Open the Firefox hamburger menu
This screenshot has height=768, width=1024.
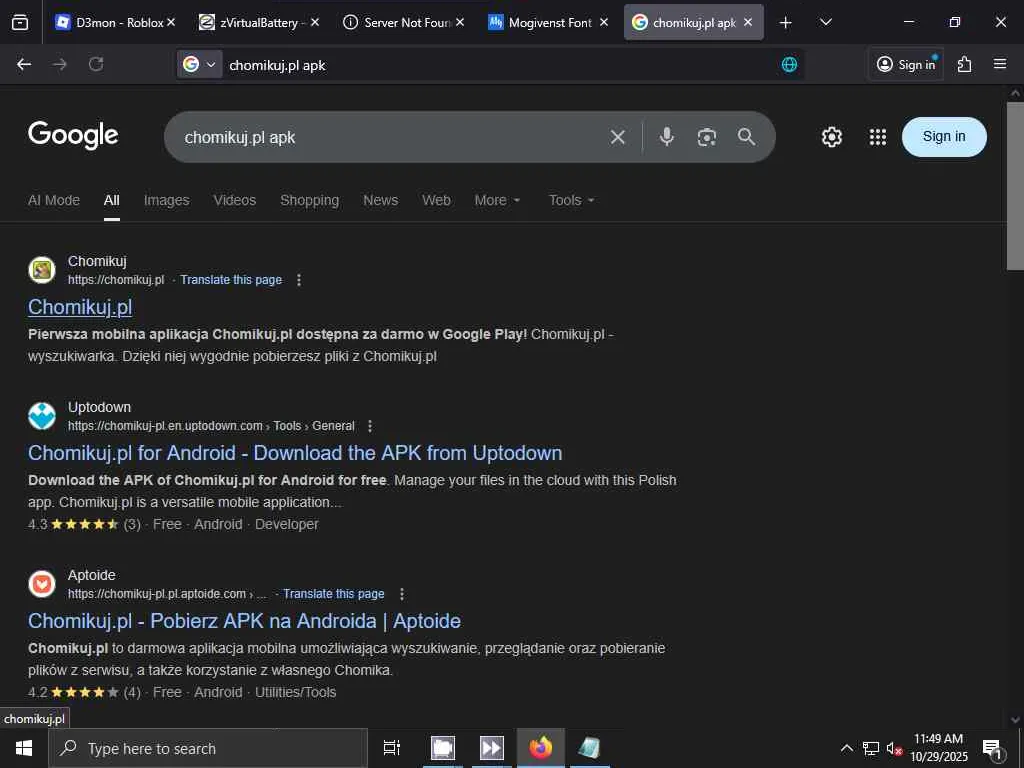coord(999,64)
